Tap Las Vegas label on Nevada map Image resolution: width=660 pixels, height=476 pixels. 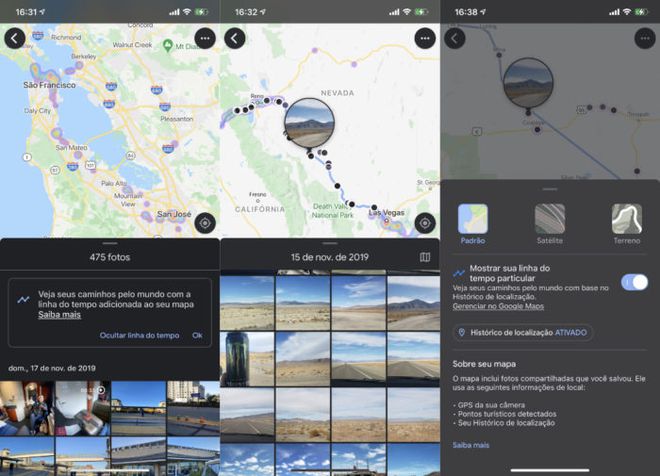pyautogui.click(x=386, y=213)
